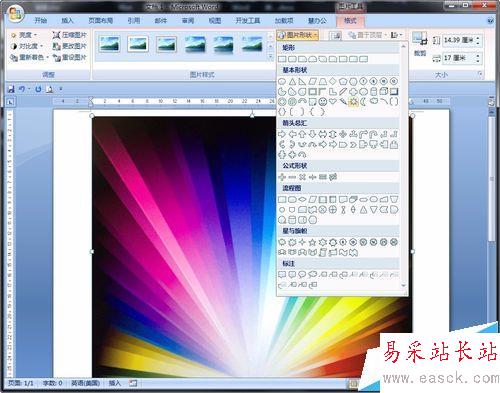Select the up arrow block shape
The width and height of the screenshot is (500, 393).
(x=302, y=134)
